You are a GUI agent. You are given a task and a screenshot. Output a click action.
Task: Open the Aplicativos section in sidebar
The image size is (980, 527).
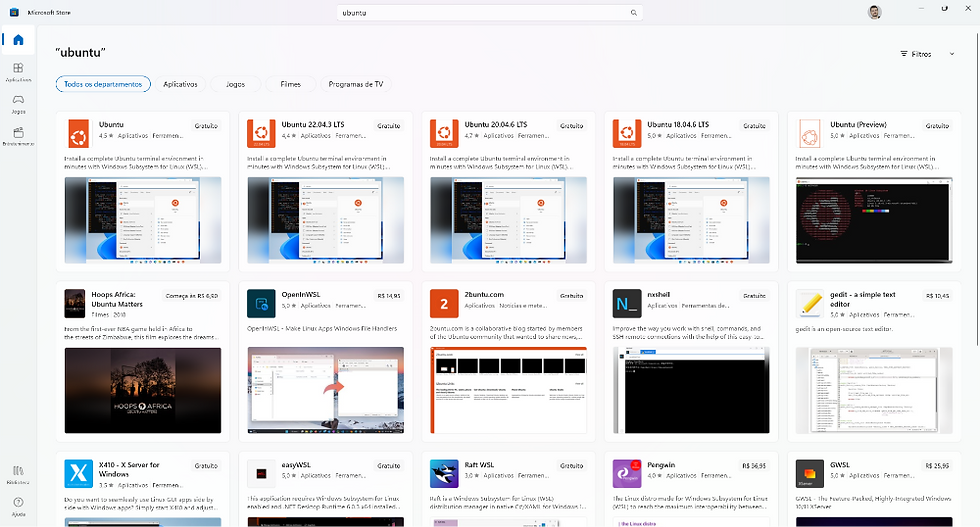pyautogui.click(x=18, y=72)
